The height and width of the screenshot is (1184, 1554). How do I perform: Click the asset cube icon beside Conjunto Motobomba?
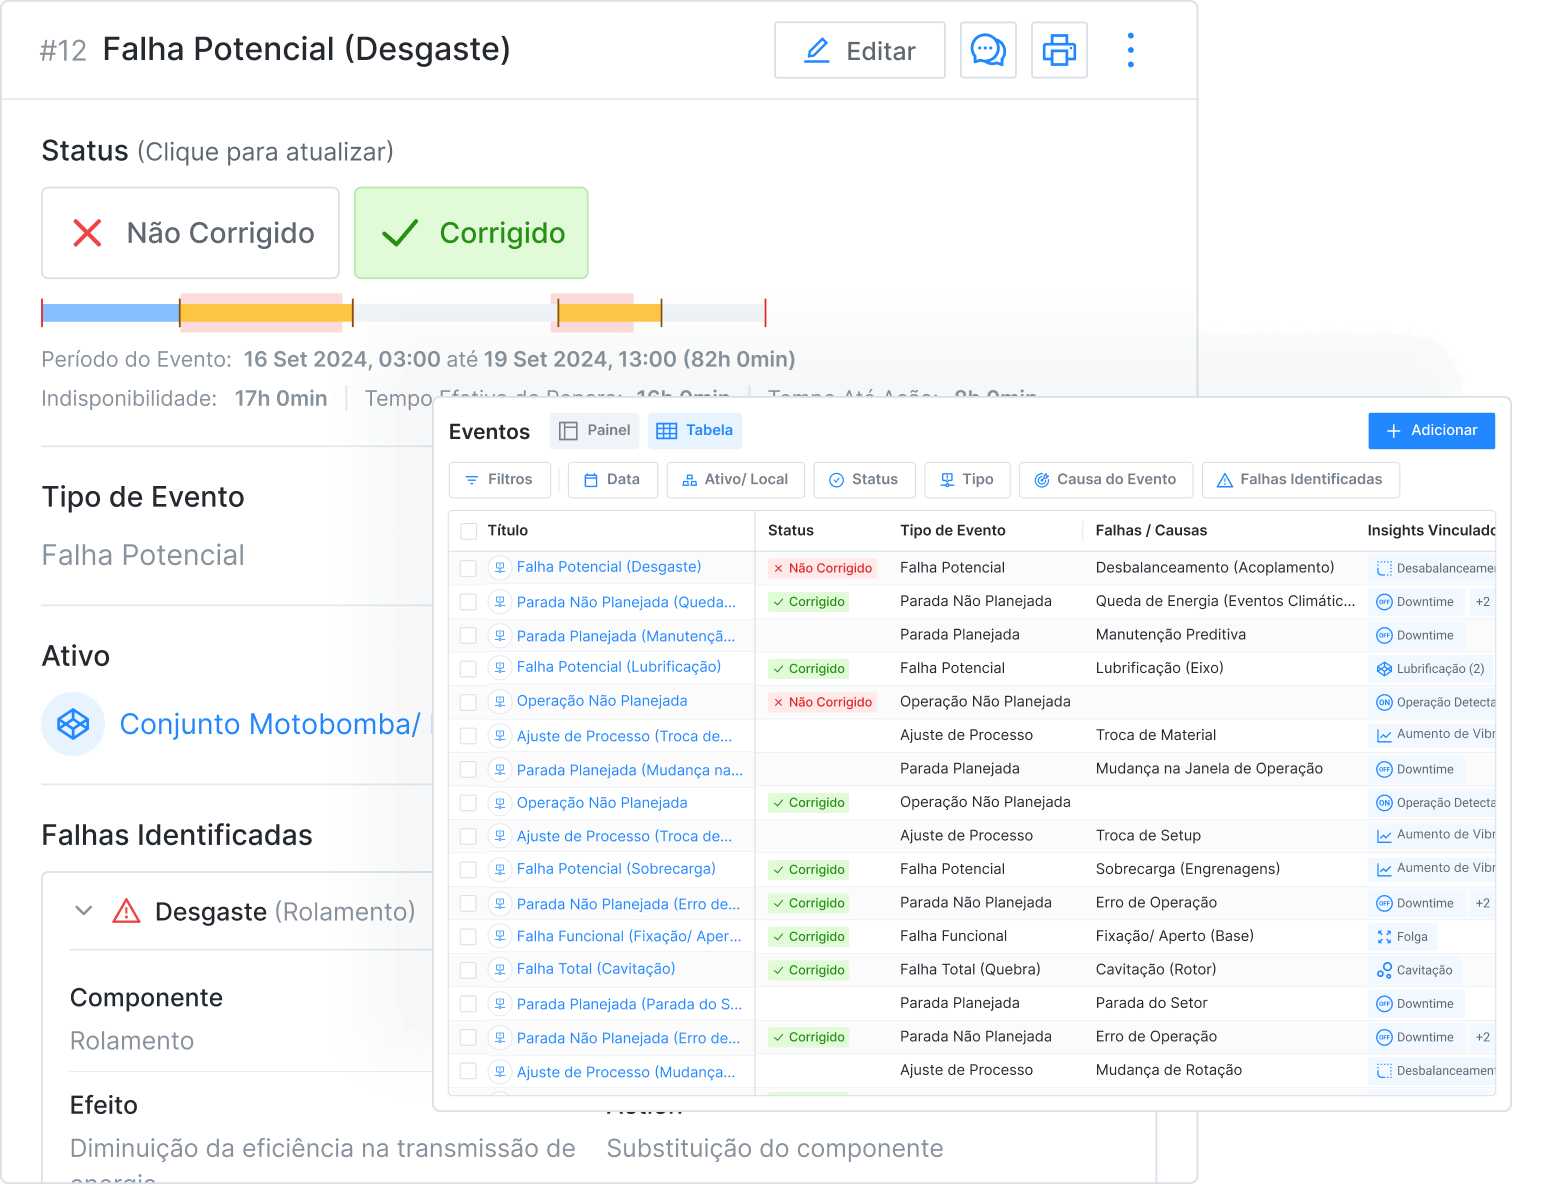point(73,724)
